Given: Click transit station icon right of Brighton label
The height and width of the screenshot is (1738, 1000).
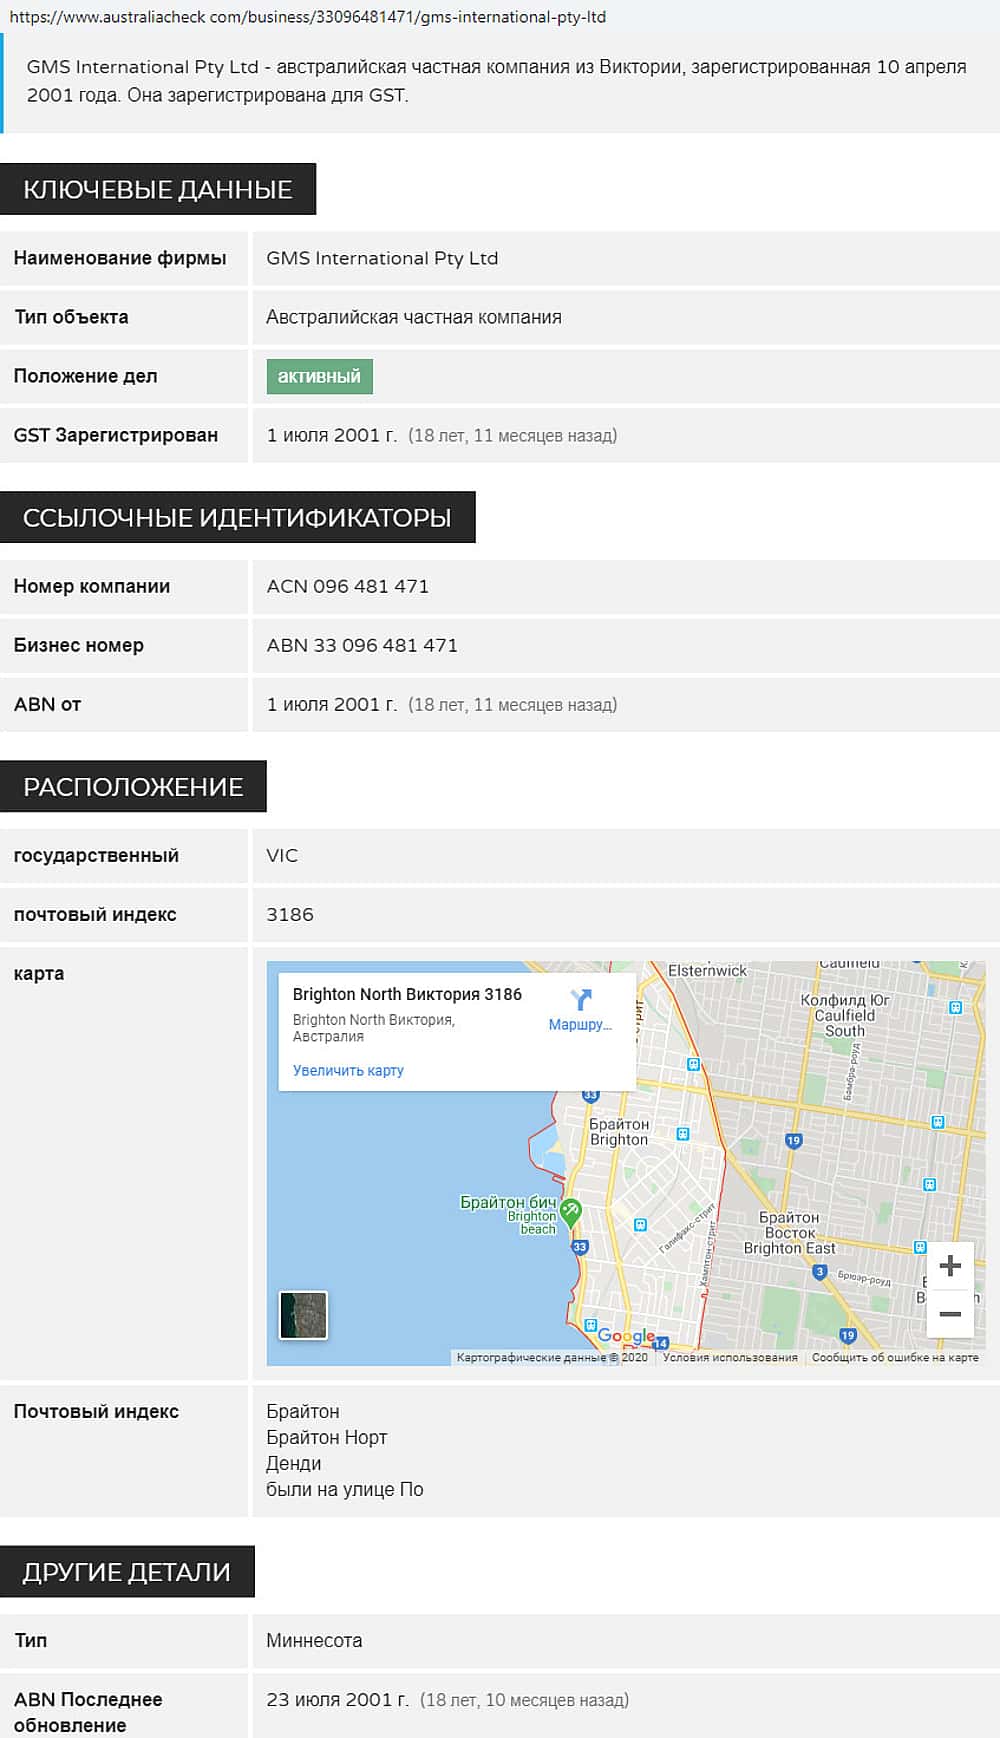Looking at the screenshot, I should point(683,1134).
